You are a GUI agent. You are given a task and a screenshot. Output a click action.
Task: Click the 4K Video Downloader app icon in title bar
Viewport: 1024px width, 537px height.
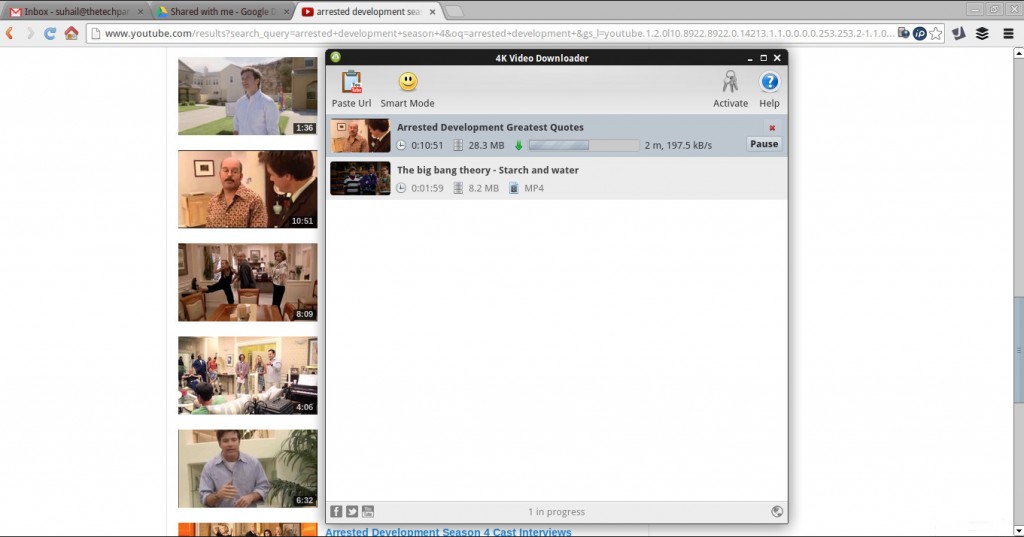click(336, 57)
